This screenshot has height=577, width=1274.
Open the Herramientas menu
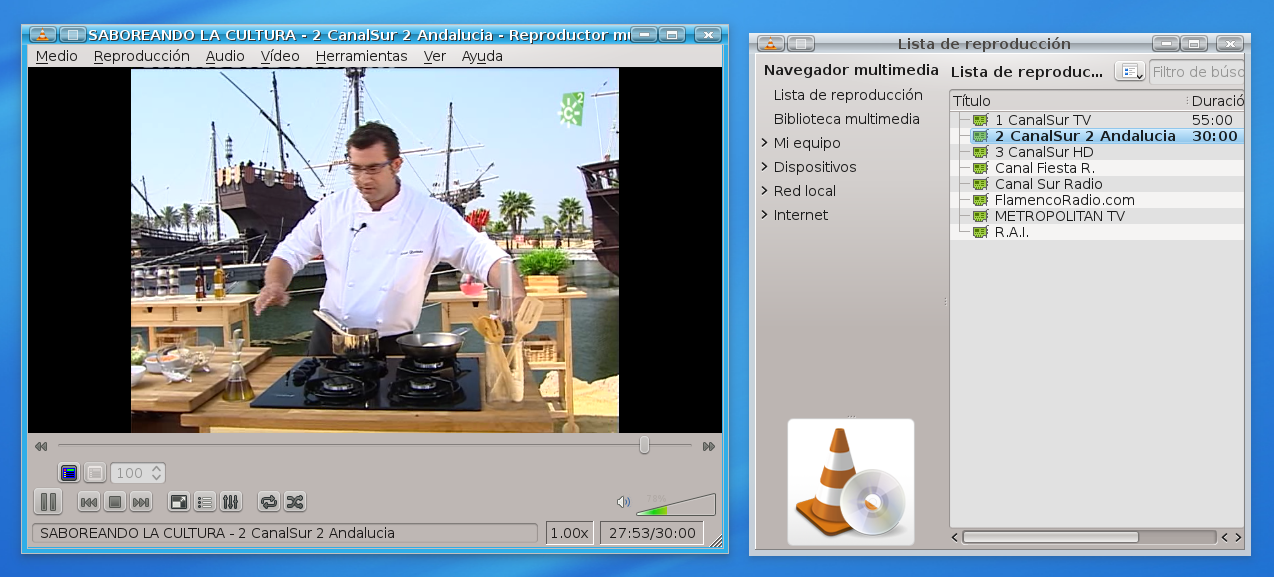click(x=362, y=56)
